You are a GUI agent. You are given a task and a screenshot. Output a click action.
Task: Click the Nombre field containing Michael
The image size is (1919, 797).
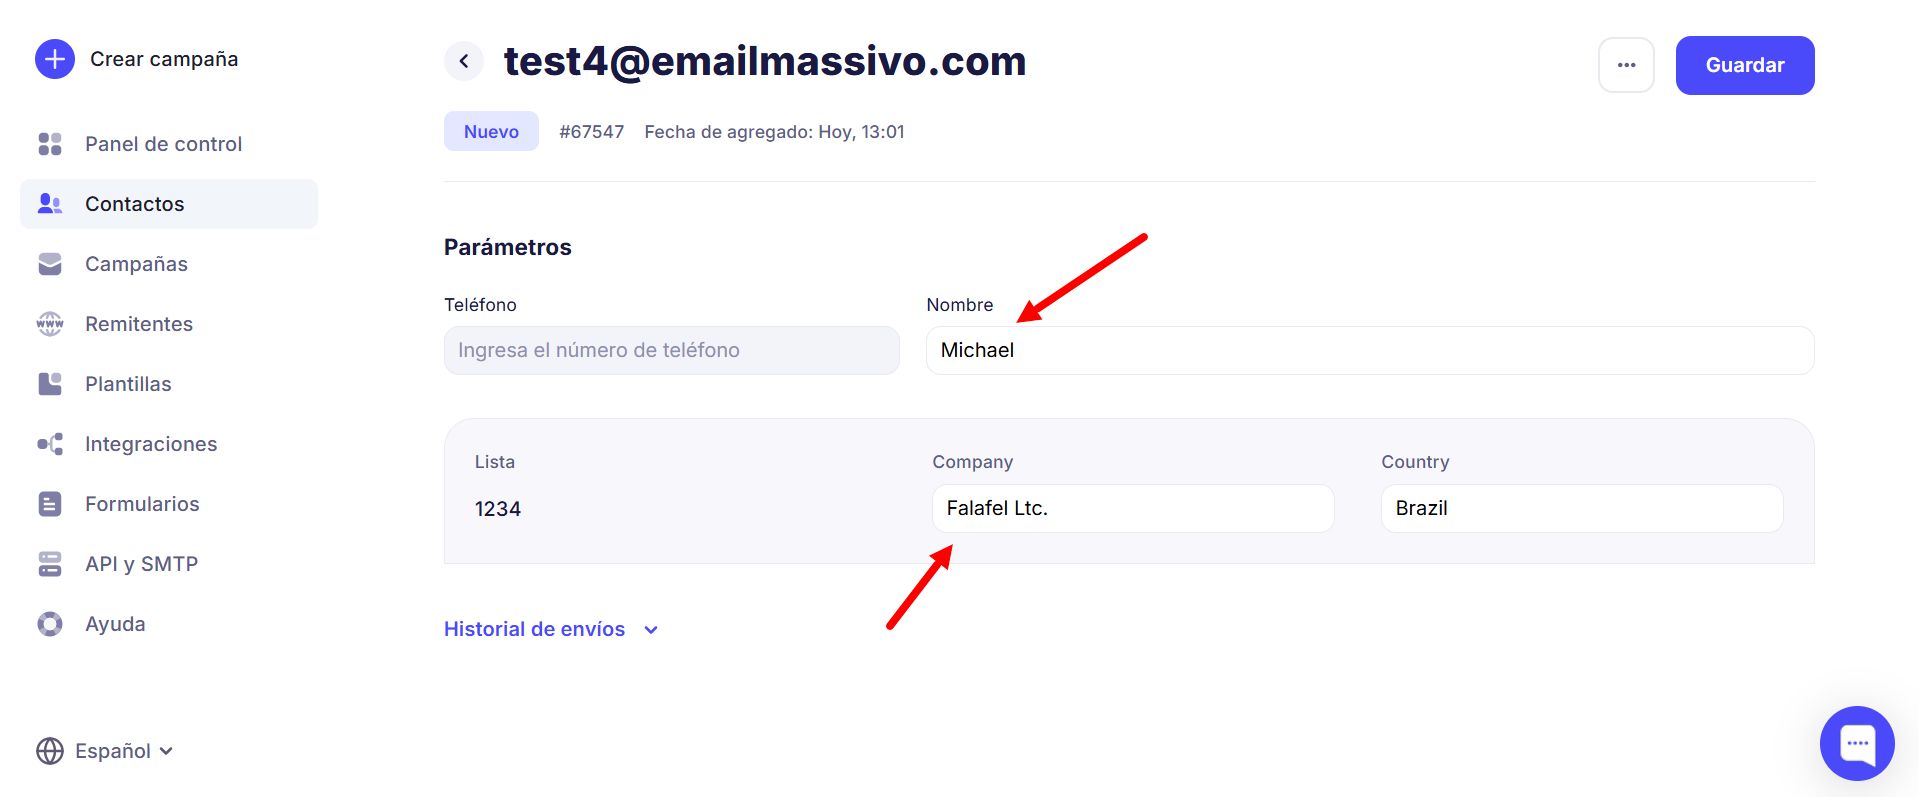(1370, 350)
